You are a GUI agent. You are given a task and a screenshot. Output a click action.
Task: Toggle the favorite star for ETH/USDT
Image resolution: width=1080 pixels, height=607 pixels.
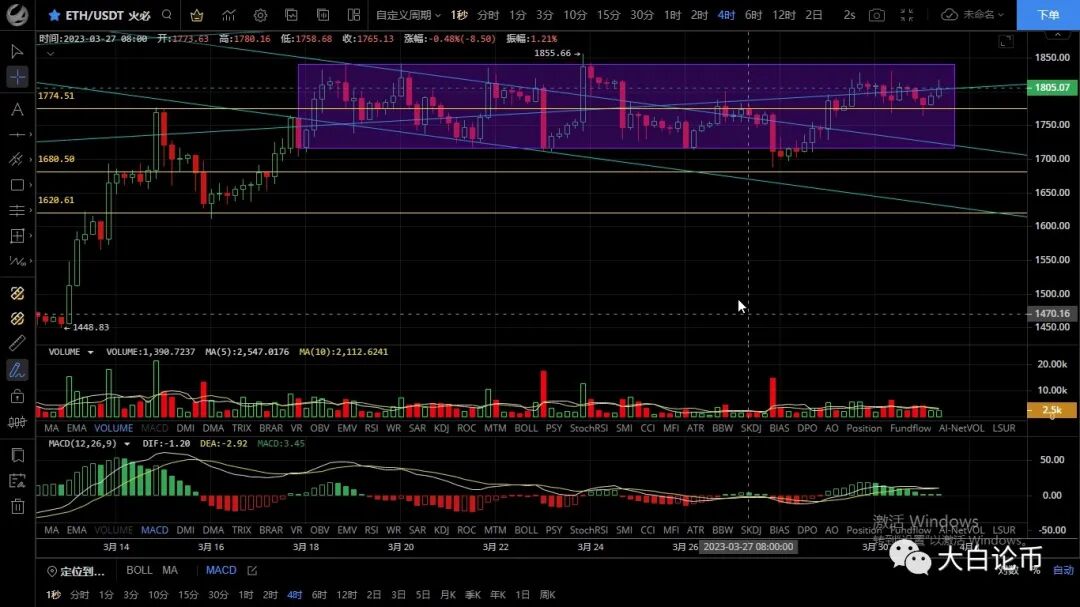54,15
